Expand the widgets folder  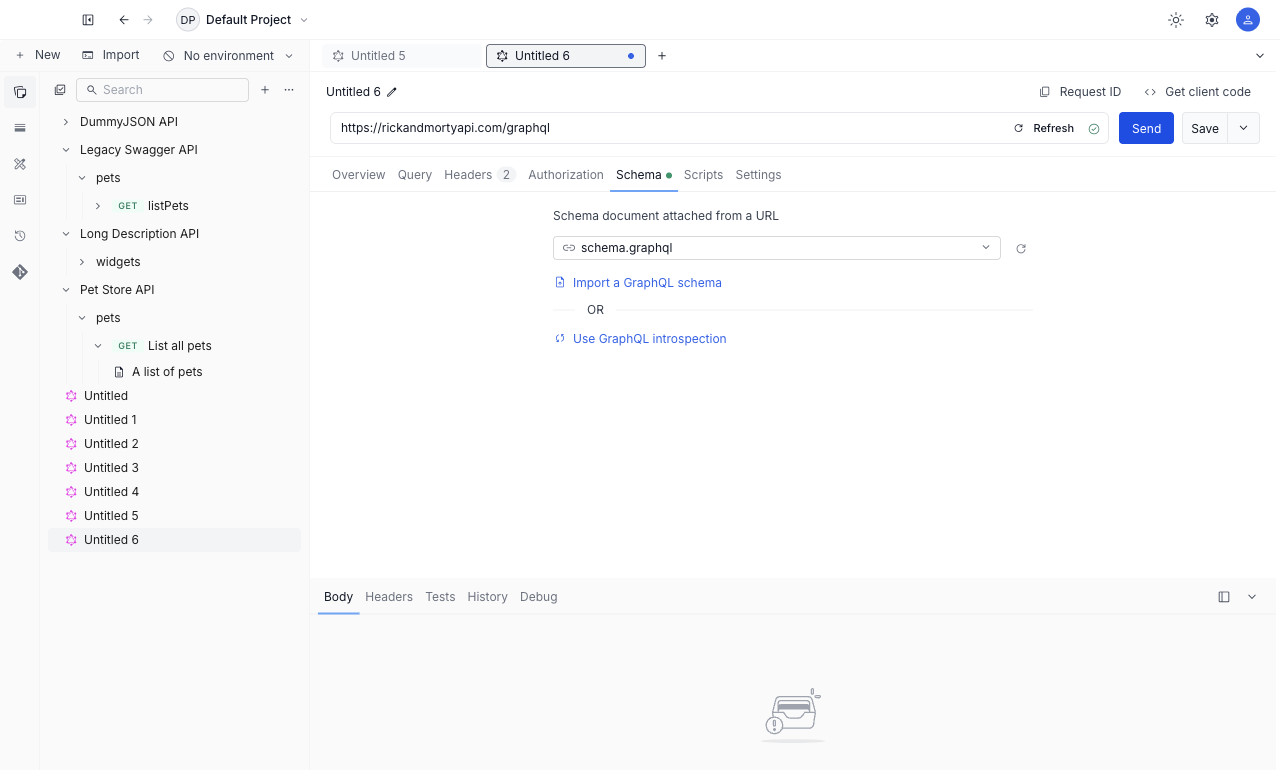click(82, 262)
